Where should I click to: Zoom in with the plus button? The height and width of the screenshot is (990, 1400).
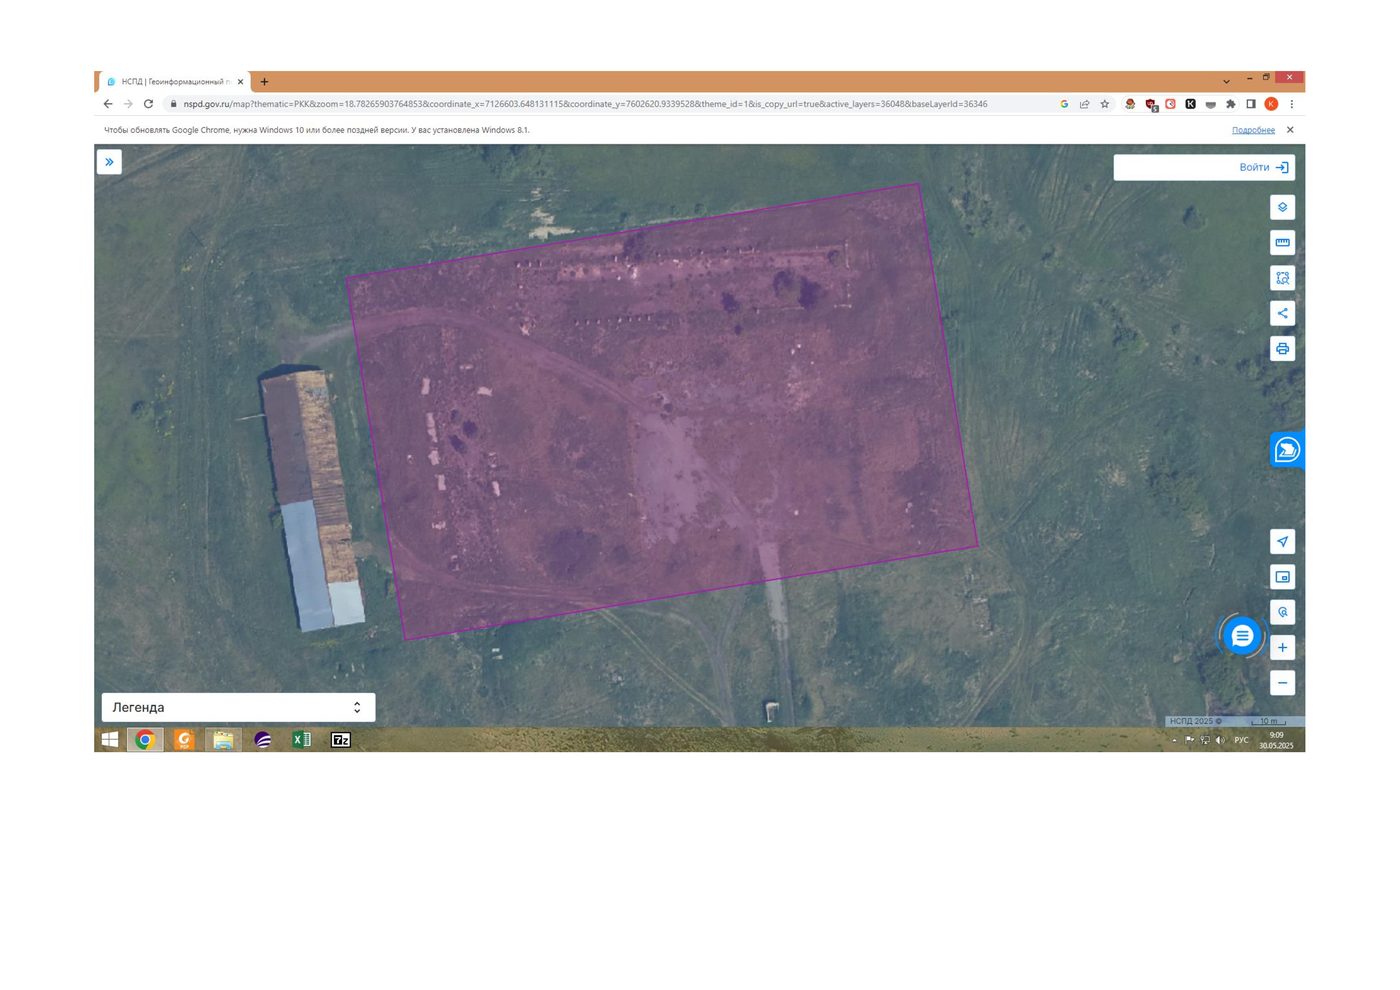click(x=1282, y=647)
